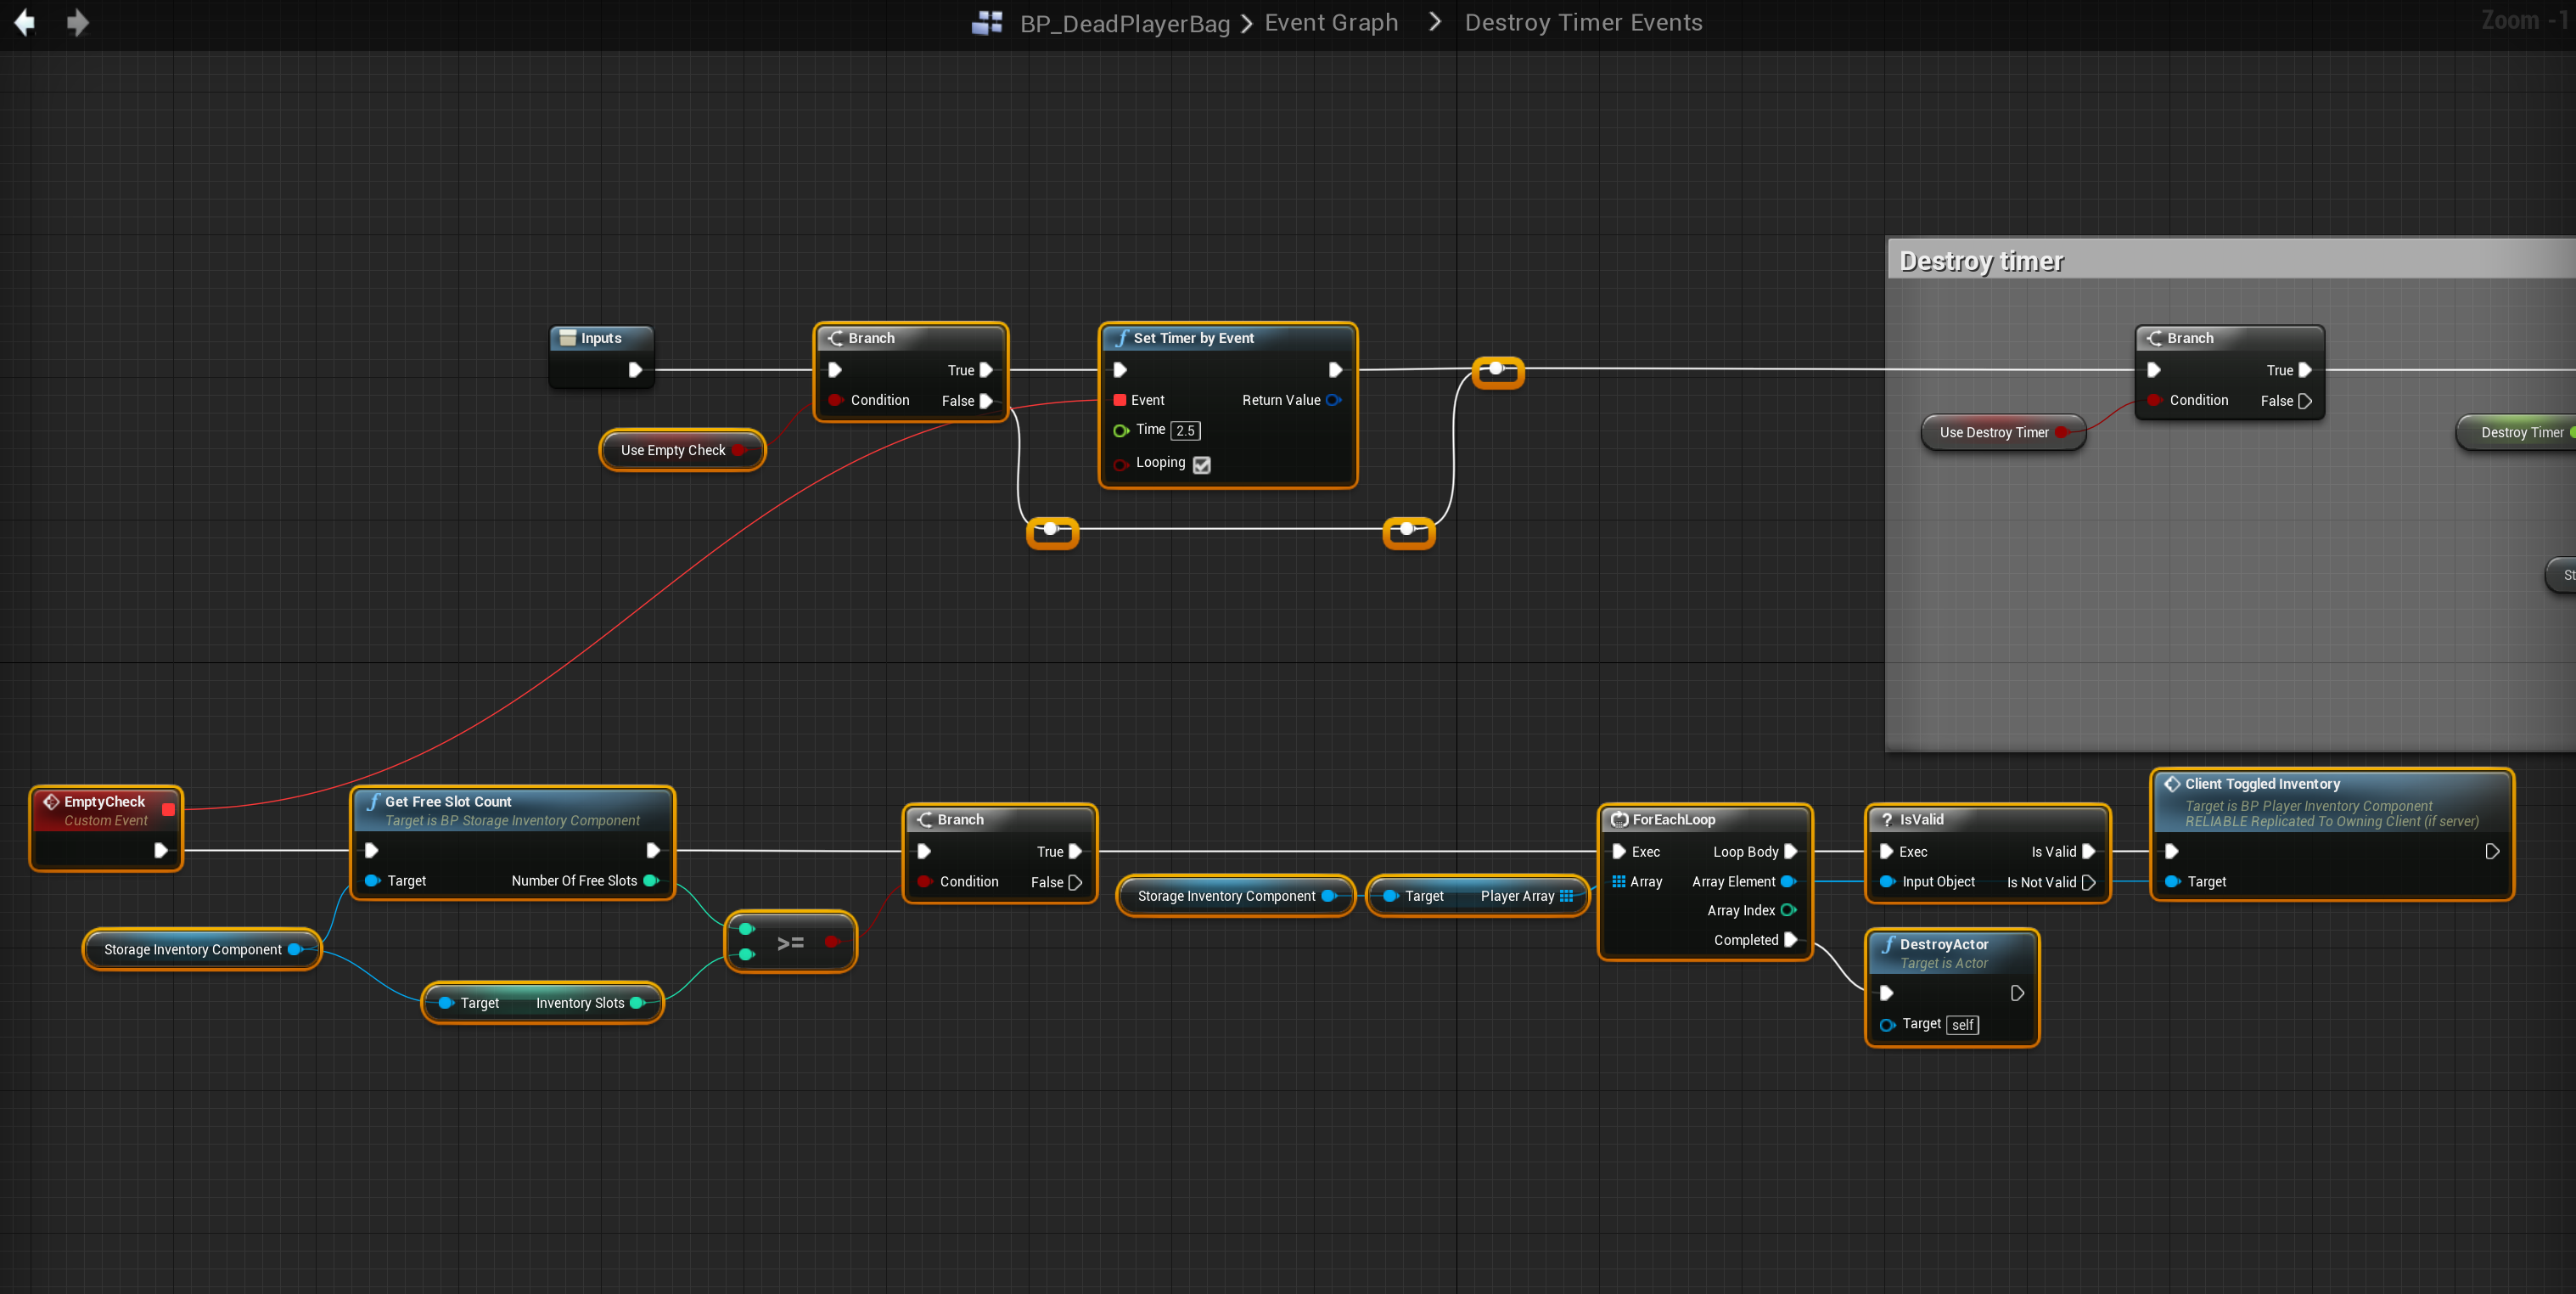Click the Inputs node icon
The image size is (2576, 1294).
pyautogui.click(x=567, y=338)
